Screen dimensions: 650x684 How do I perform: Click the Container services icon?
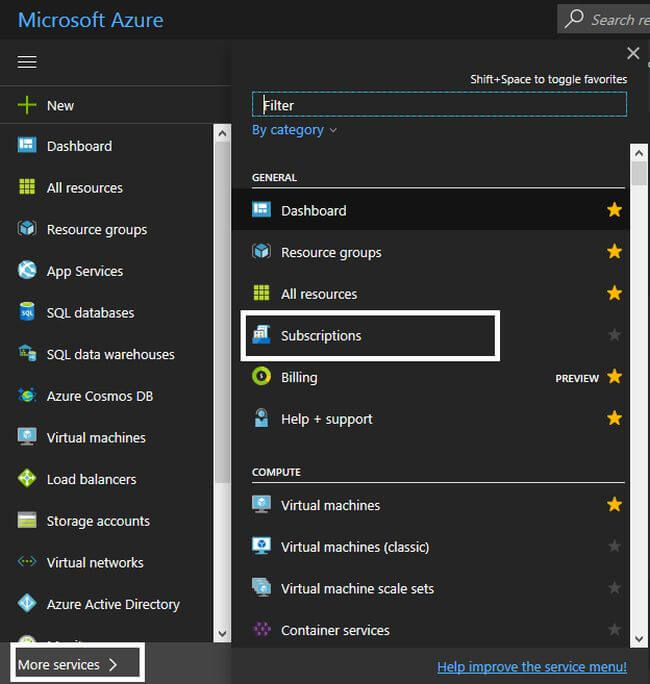(x=261, y=630)
